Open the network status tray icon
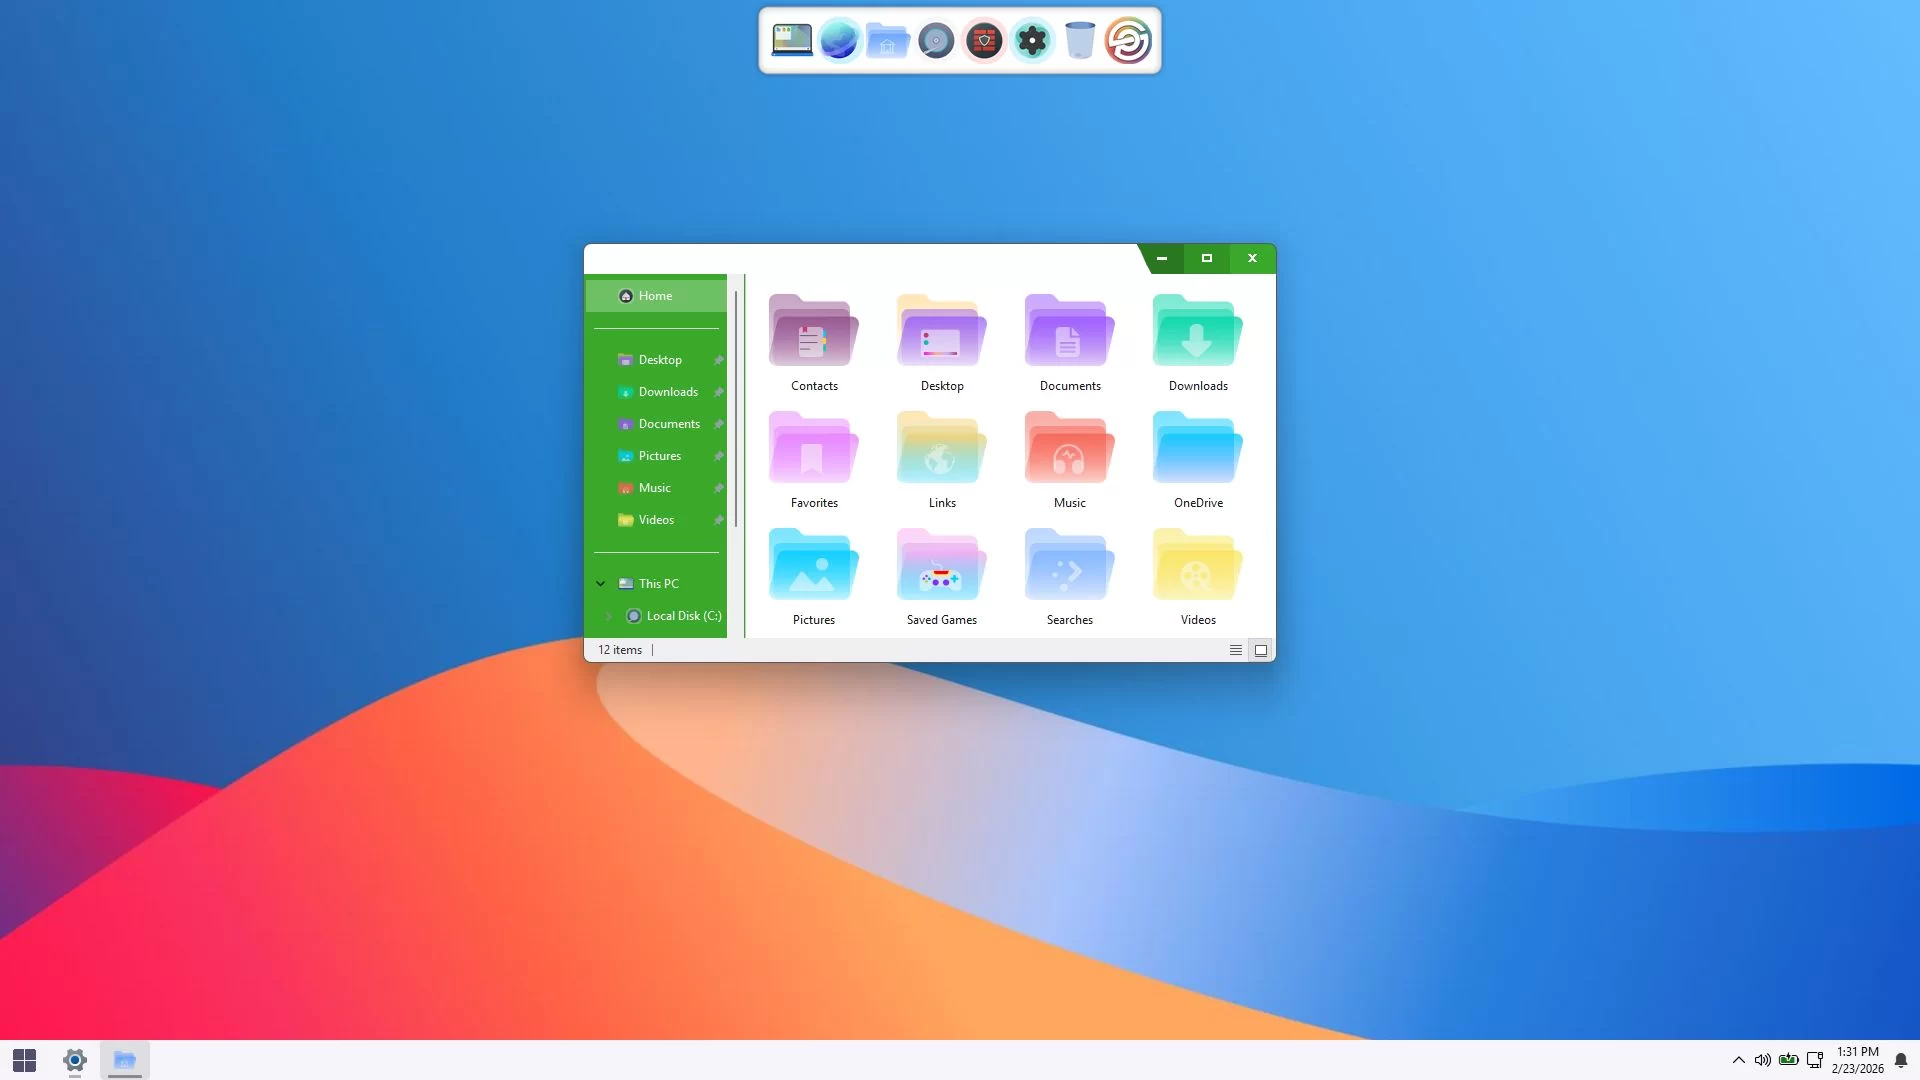This screenshot has width=1920, height=1080. pyautogui.click(x=1815, y=1060)
